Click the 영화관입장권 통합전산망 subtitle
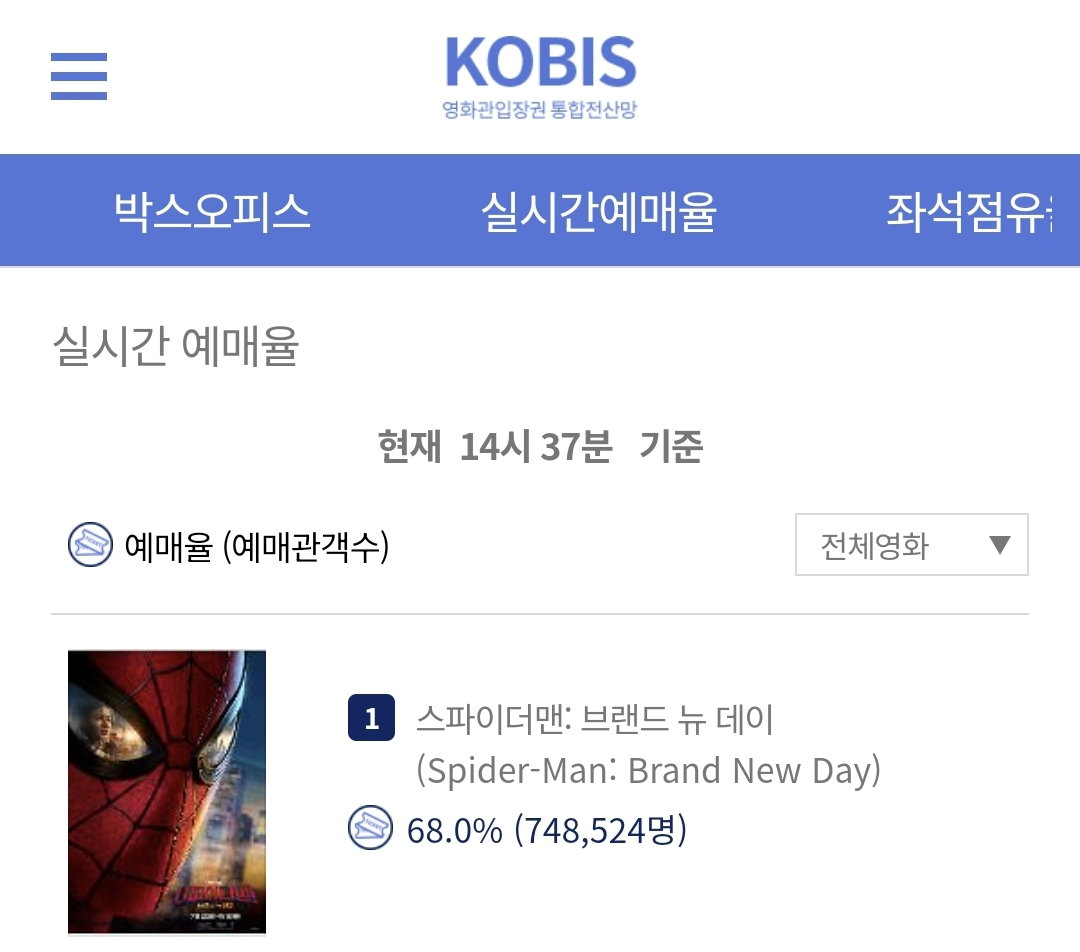Image resolution: width=1080 pixels, height=952 pixels. tap(540, 110)
